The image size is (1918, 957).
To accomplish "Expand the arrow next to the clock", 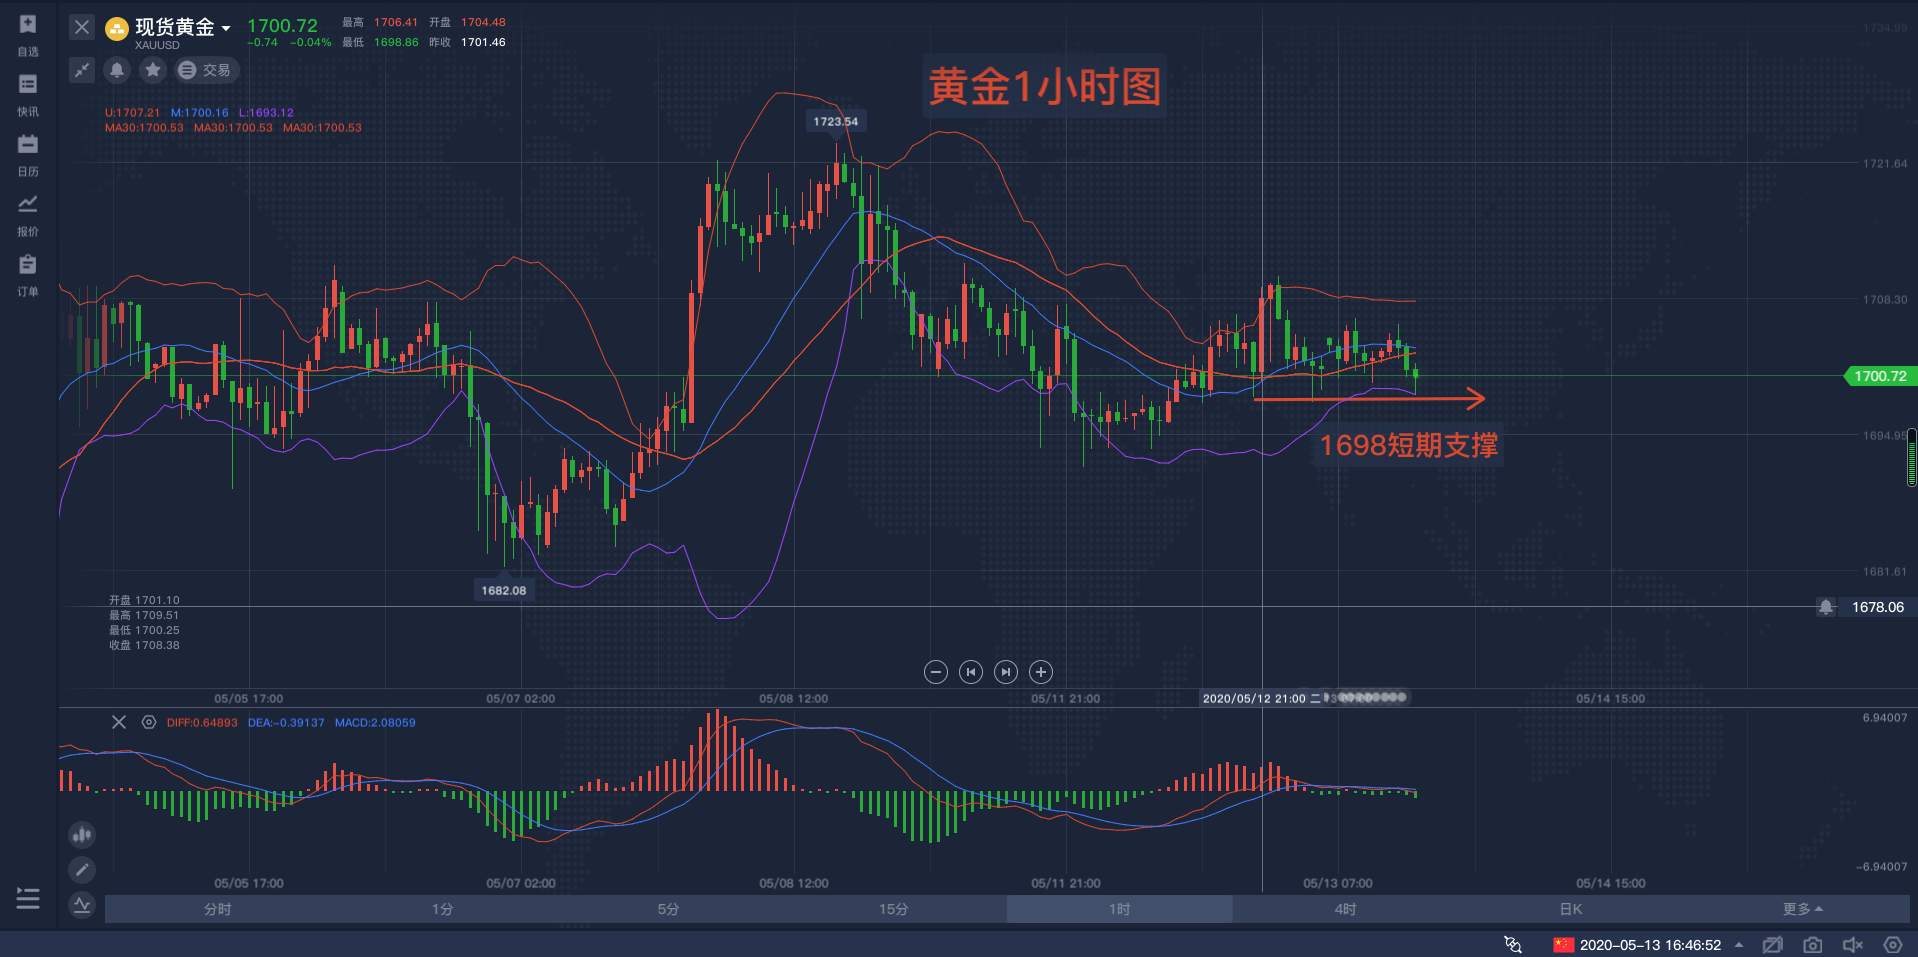I will pyautogui.click(x=1739, y=944).
